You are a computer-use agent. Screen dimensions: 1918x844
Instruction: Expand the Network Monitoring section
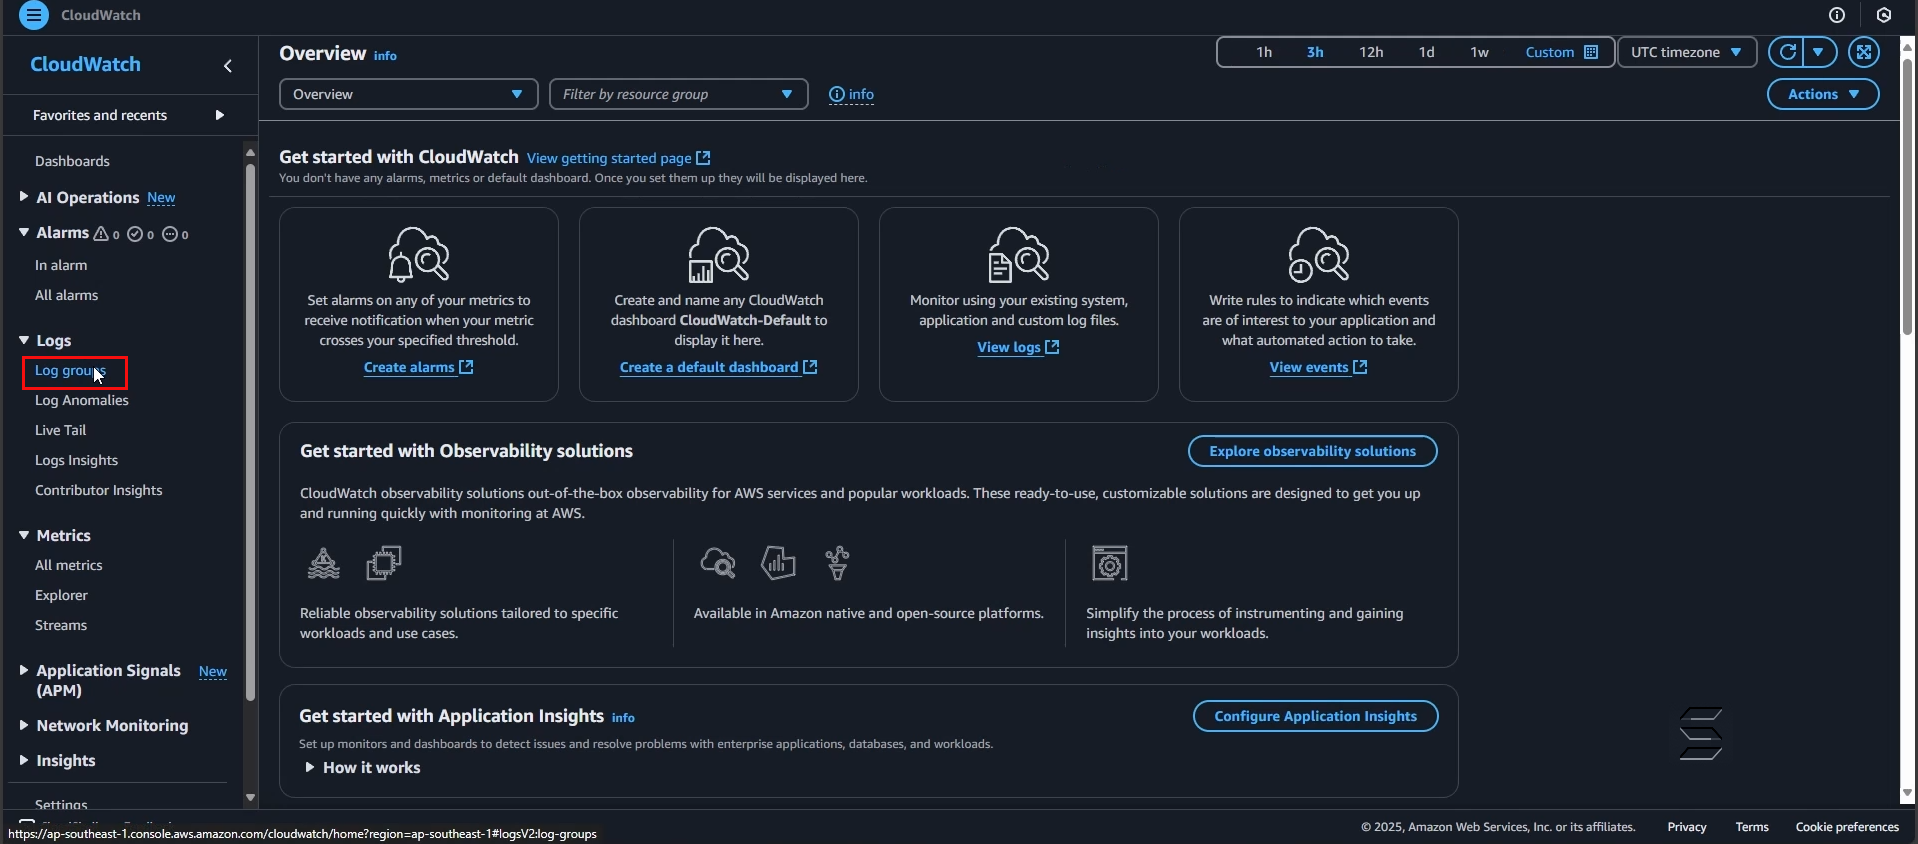23,725
